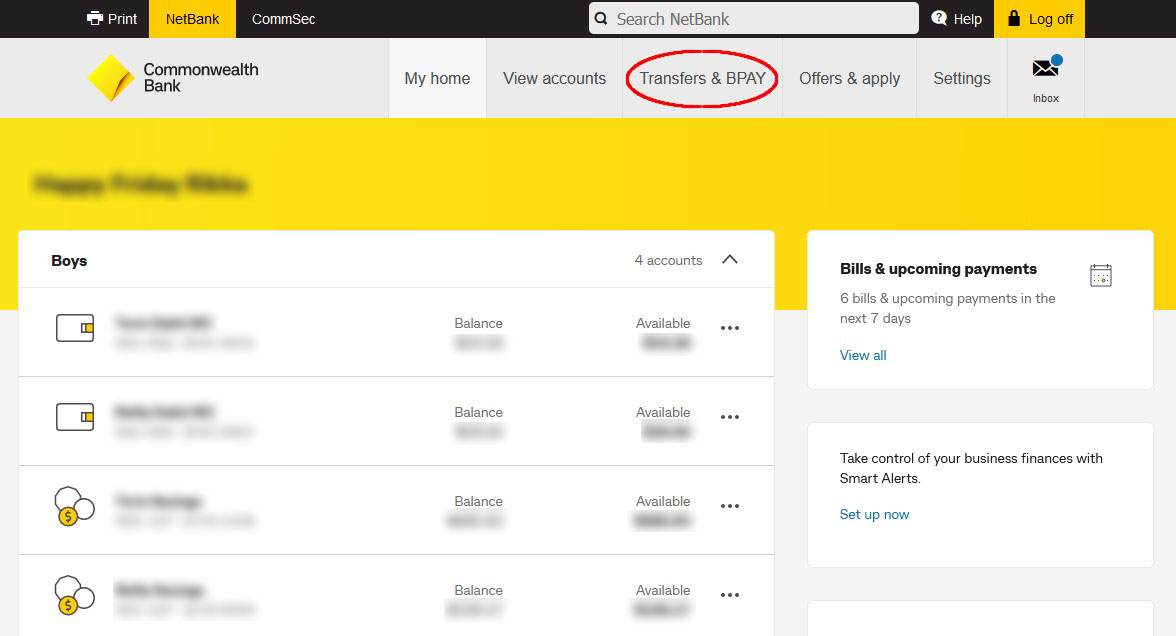1176x636 pixels.
Task: Open three-dot menu for second account
Action: [730, 417]
